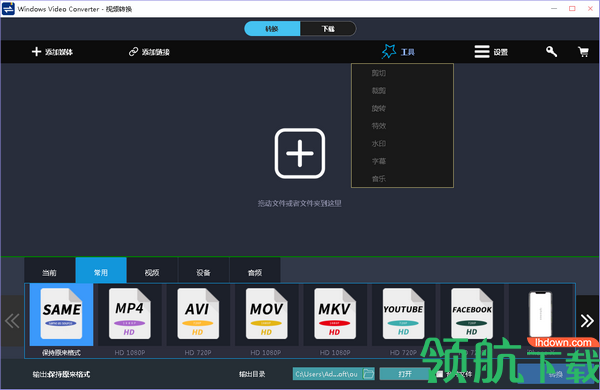
Task: Select 音乐 from the tools menu
Action: pyautogui.click(x=379, y=178)
